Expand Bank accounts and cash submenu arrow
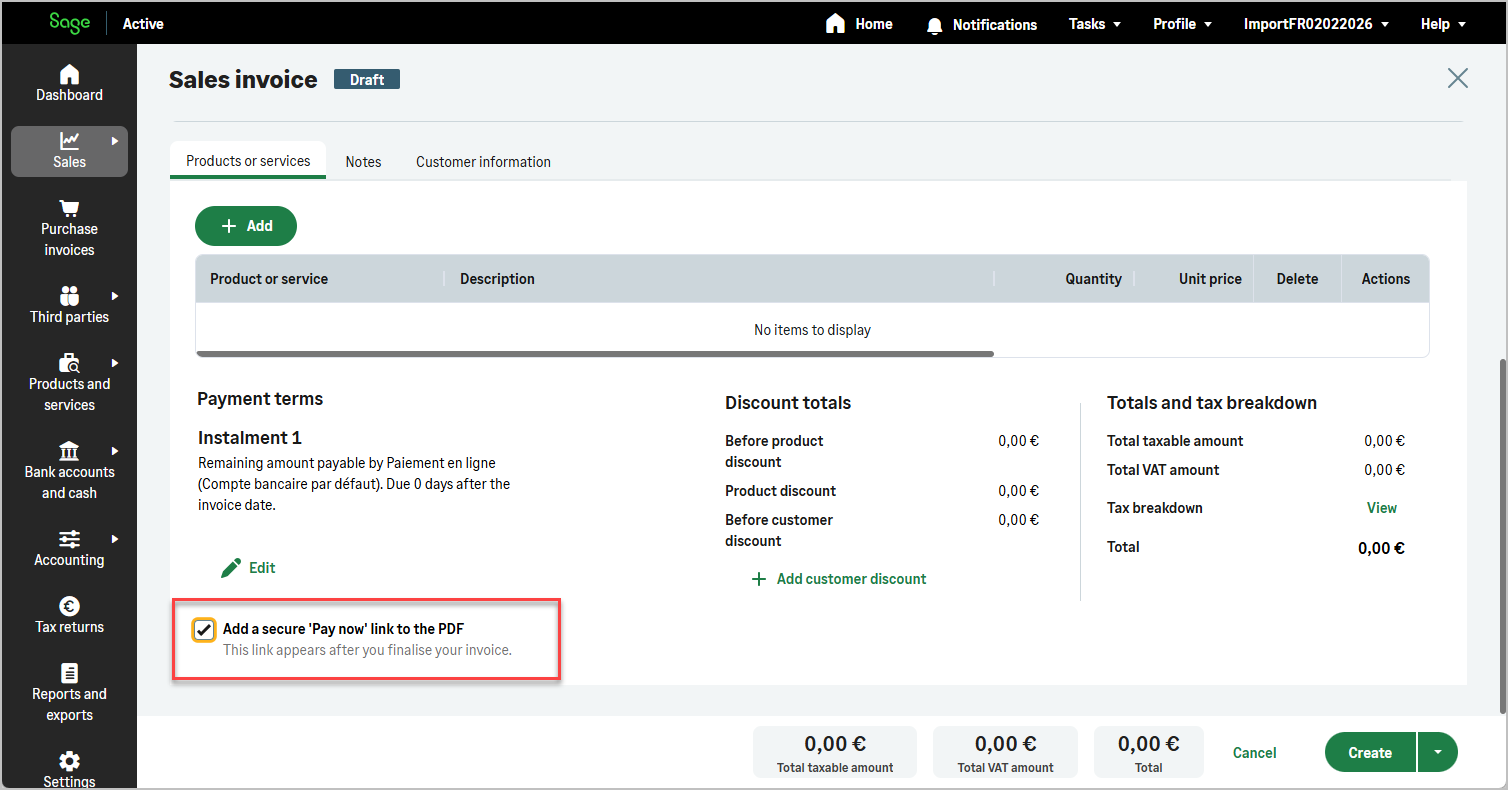The height and width of the screenshot is (790, 1508). coord(115,451)
